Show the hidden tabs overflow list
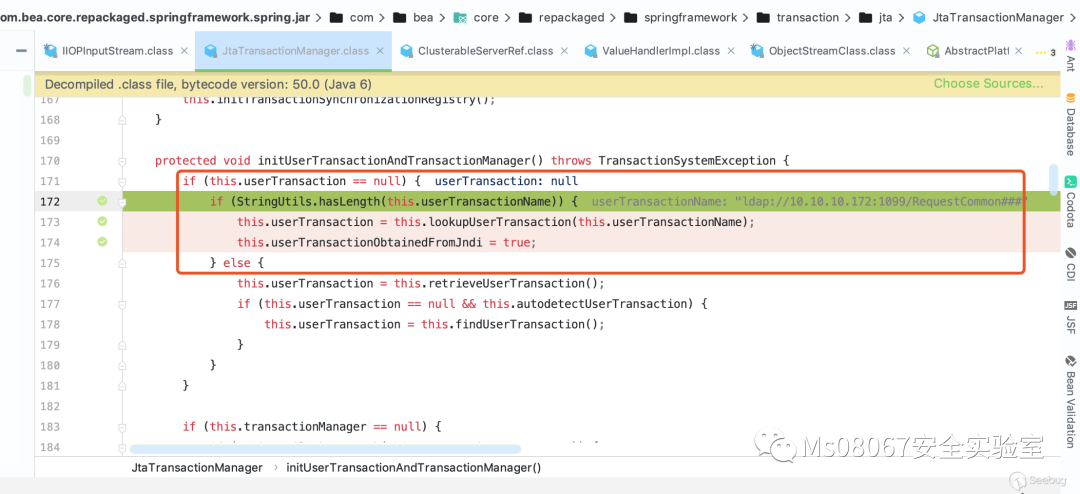Image resolution: width=1080 pixels, height=494 pixels. click(1046, 52)
